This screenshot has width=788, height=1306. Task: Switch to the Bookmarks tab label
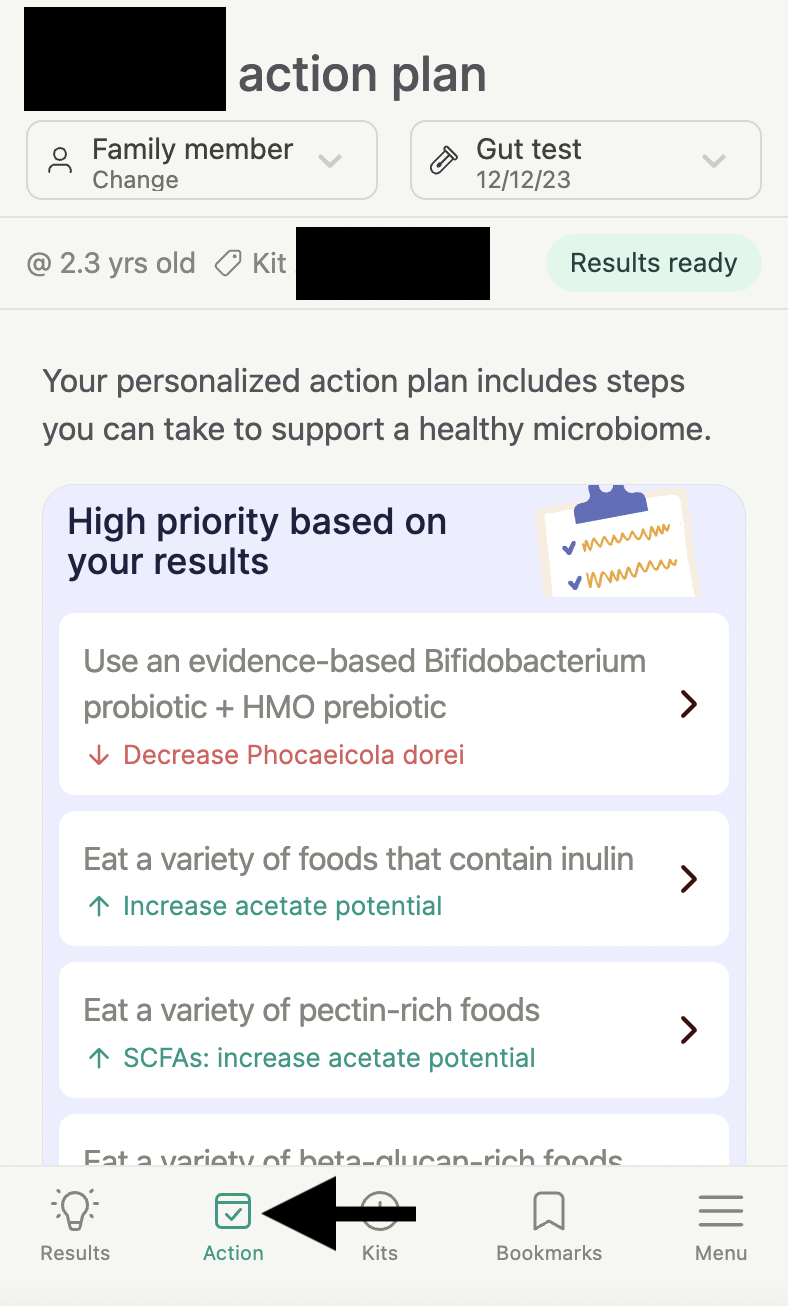coord(549,1253)
